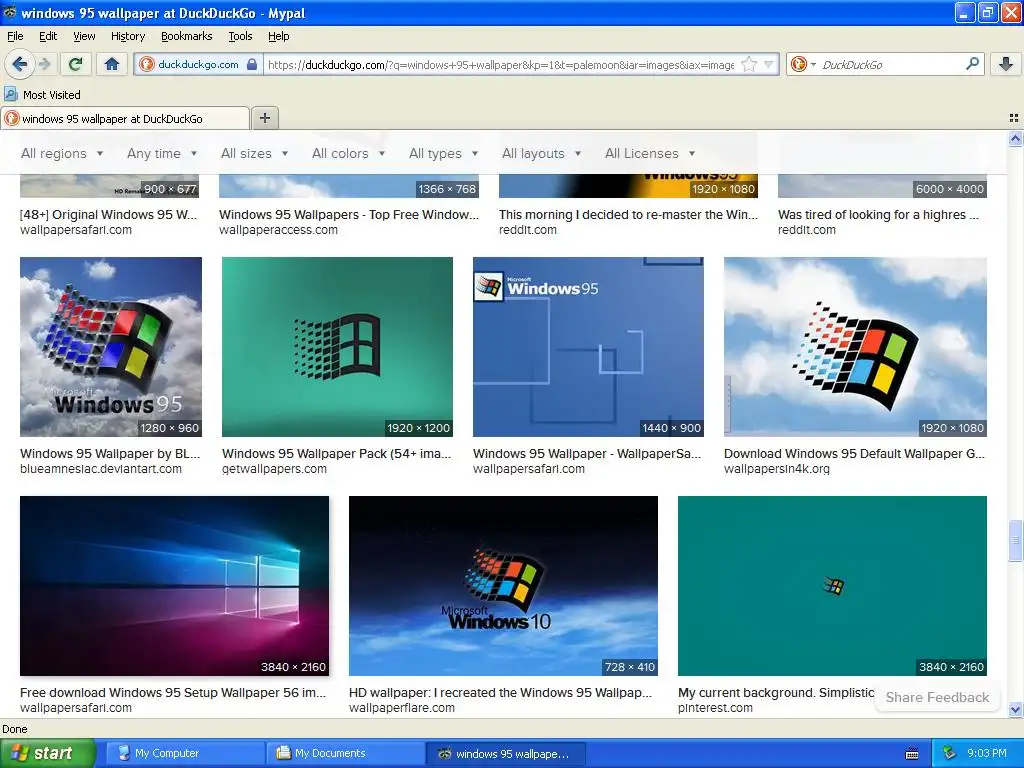Open HD wallpaper: I recreated the Windows 95 link
The width and height of the screenshot is (1024, 768).
(500, 692)
